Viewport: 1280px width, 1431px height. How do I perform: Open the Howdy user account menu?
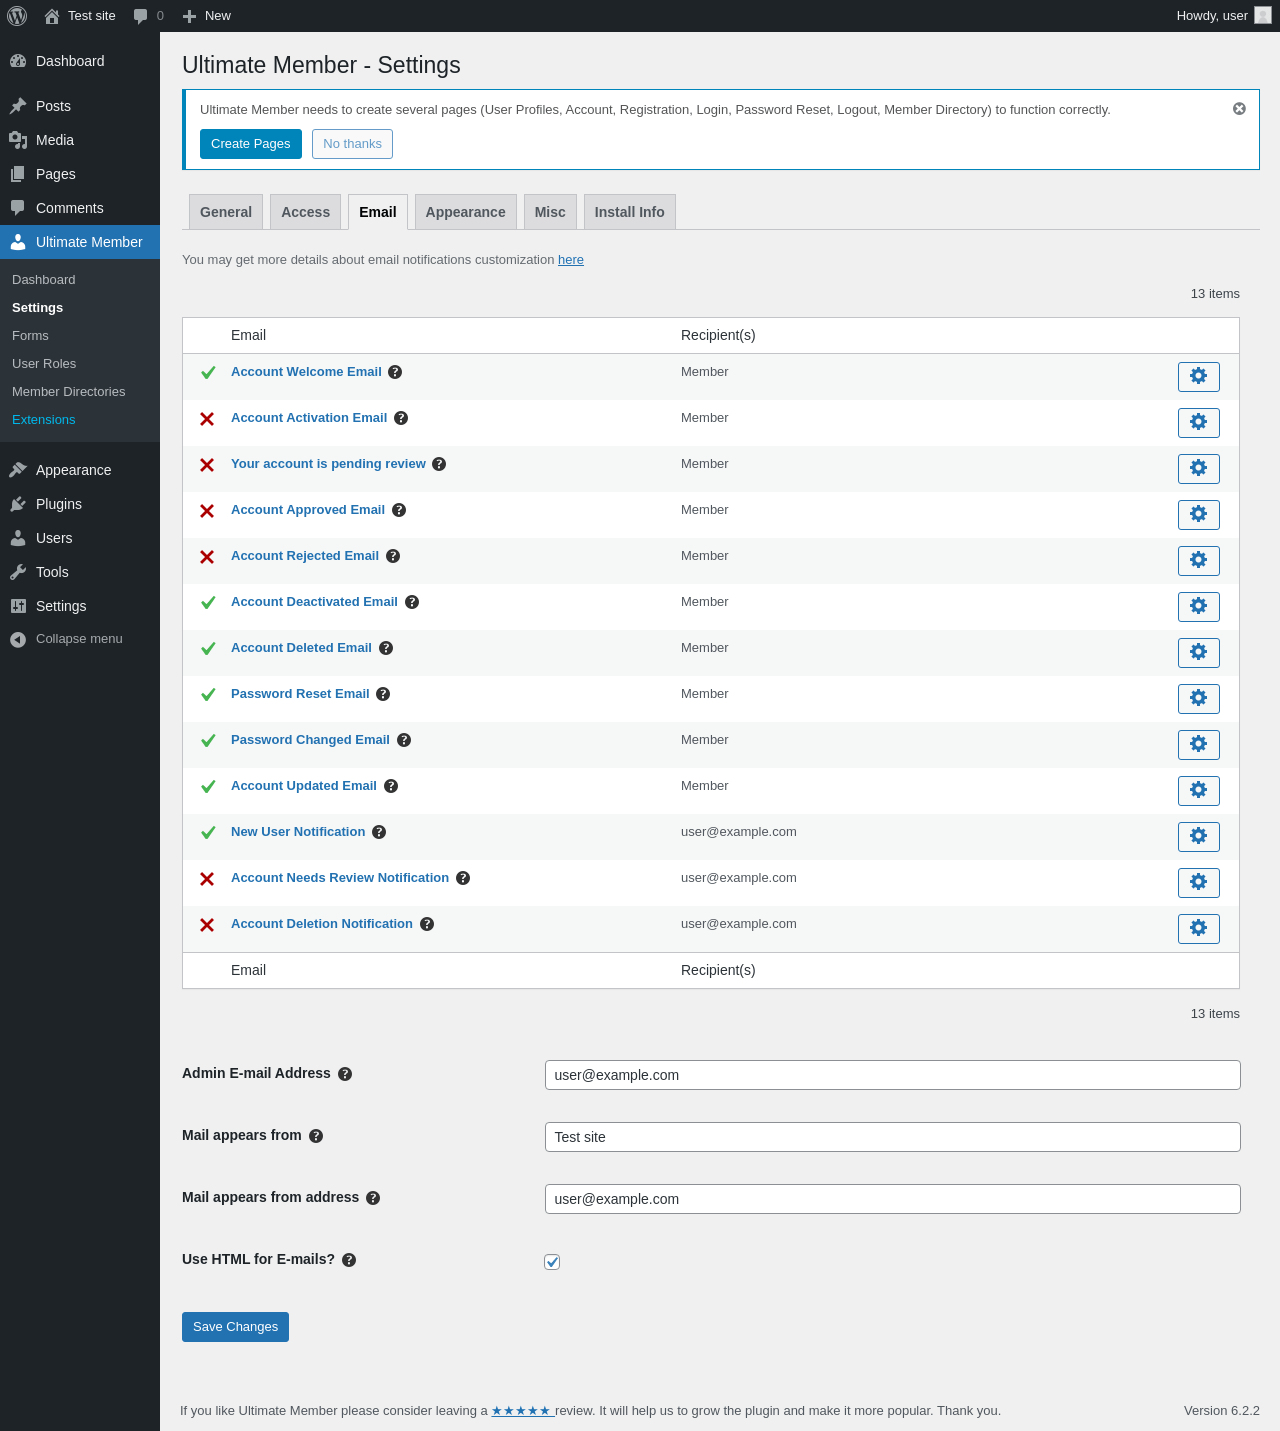point(1222,16)
